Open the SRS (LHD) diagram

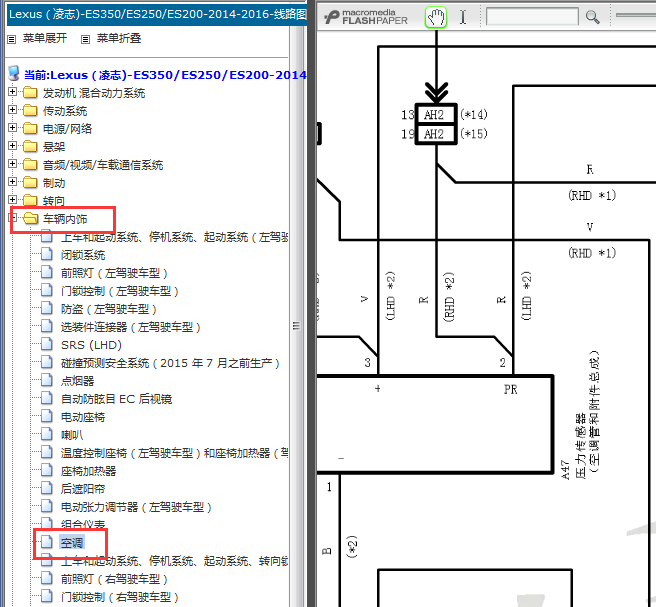pyautogui.click(x=91, y=345)
